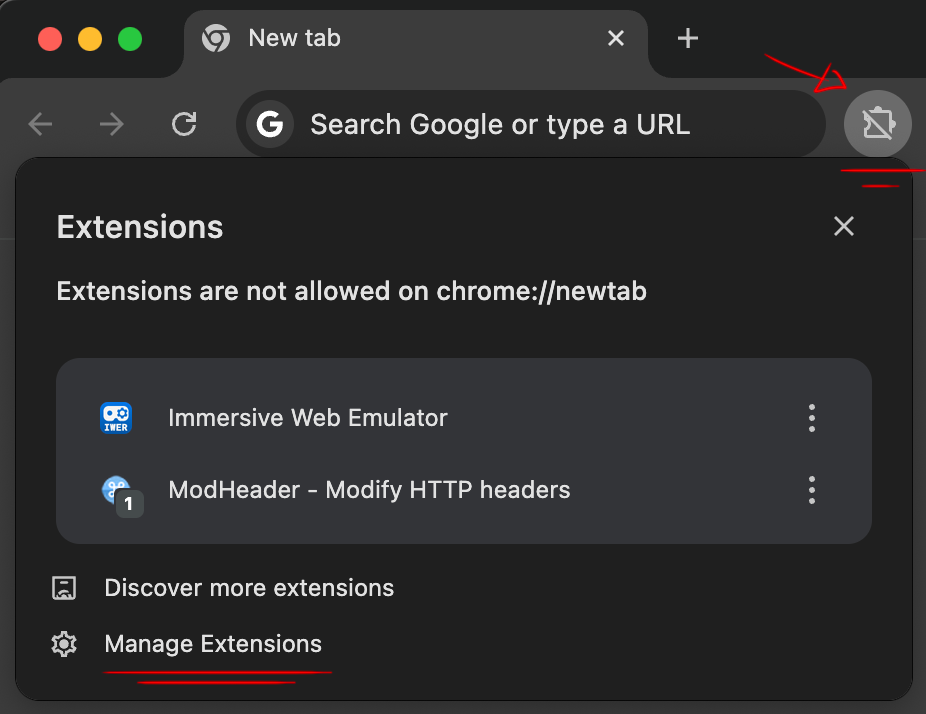Select the Immersive Web Emulator entry label
This screenshot has height=714, width=926.
point(308,417)
